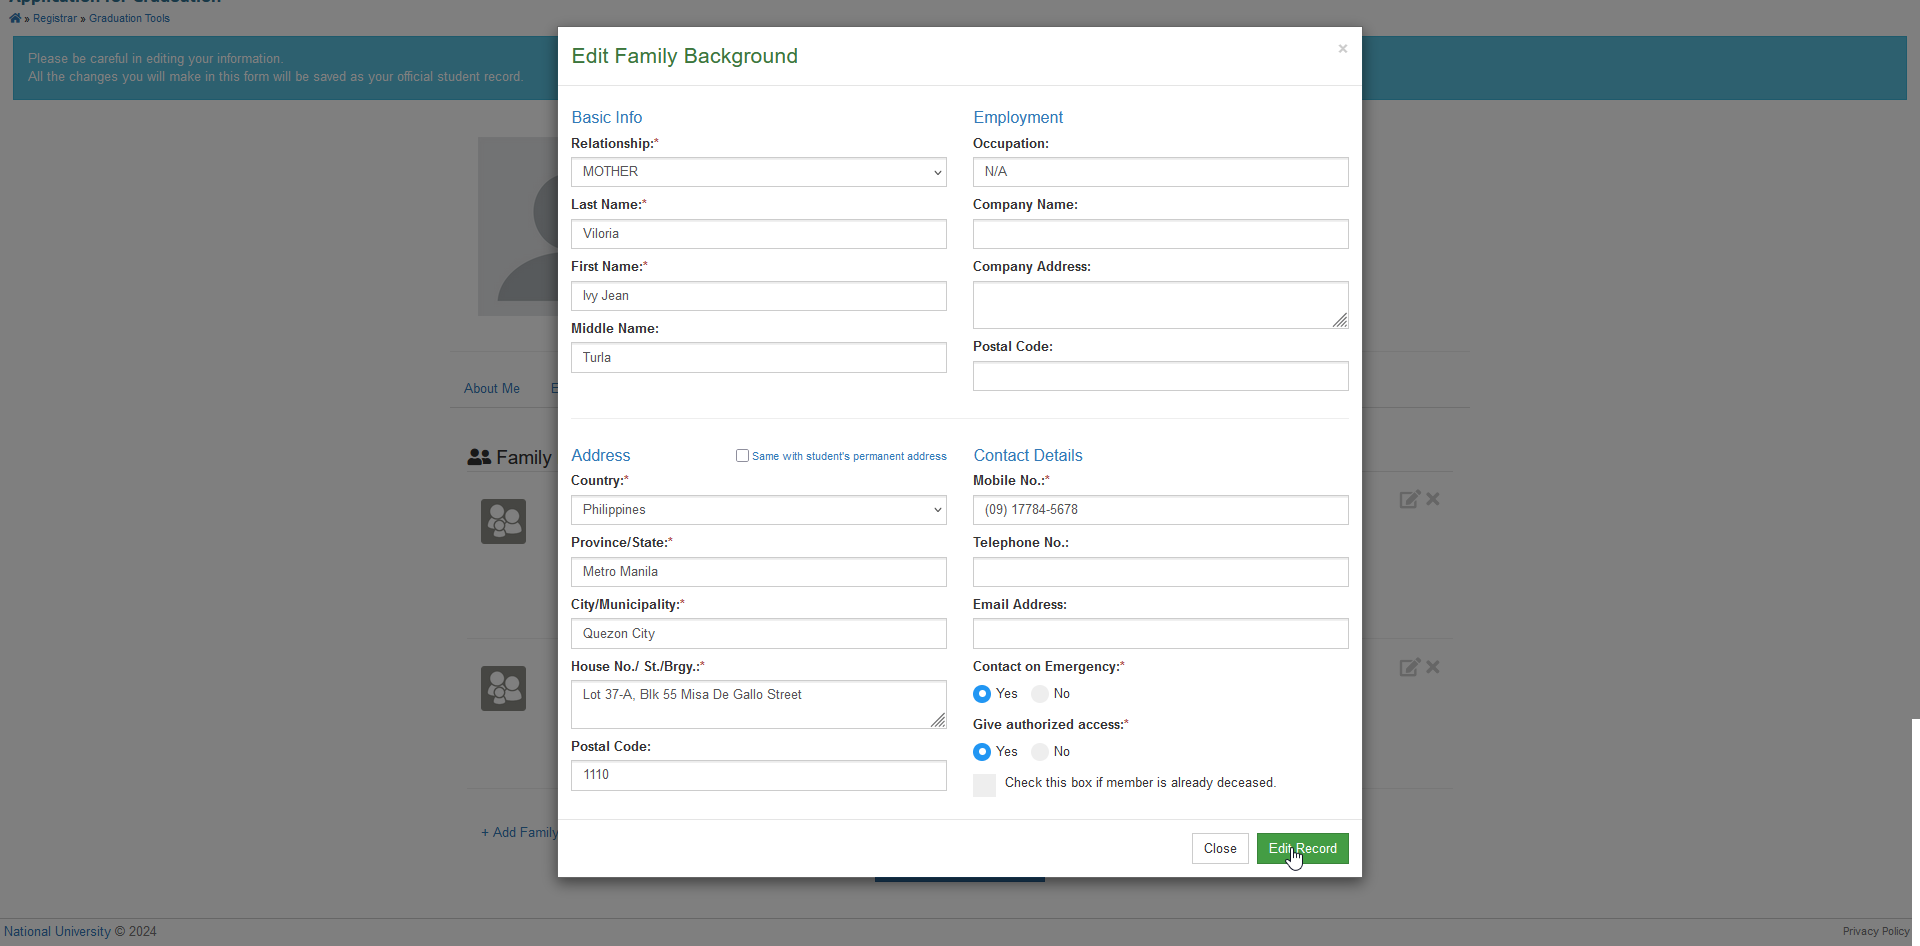Select No for Contact on Emergency

click(x=1040, y=694)
